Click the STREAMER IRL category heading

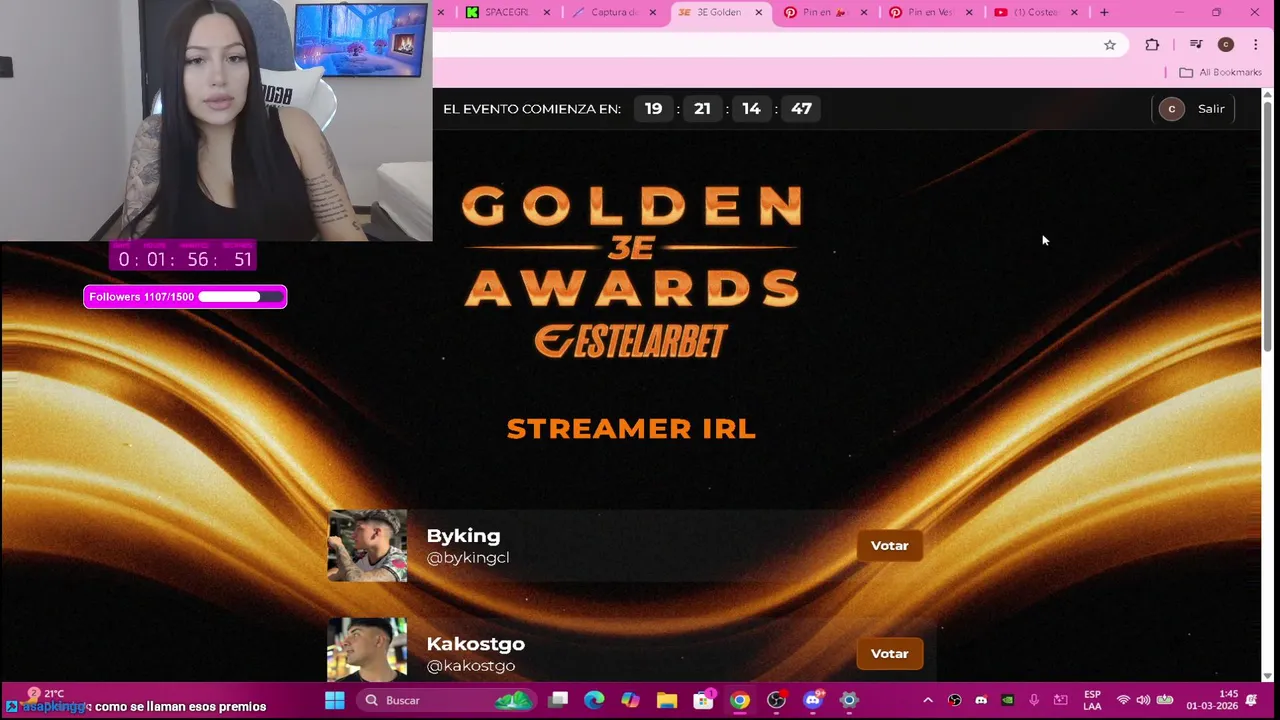631,429
